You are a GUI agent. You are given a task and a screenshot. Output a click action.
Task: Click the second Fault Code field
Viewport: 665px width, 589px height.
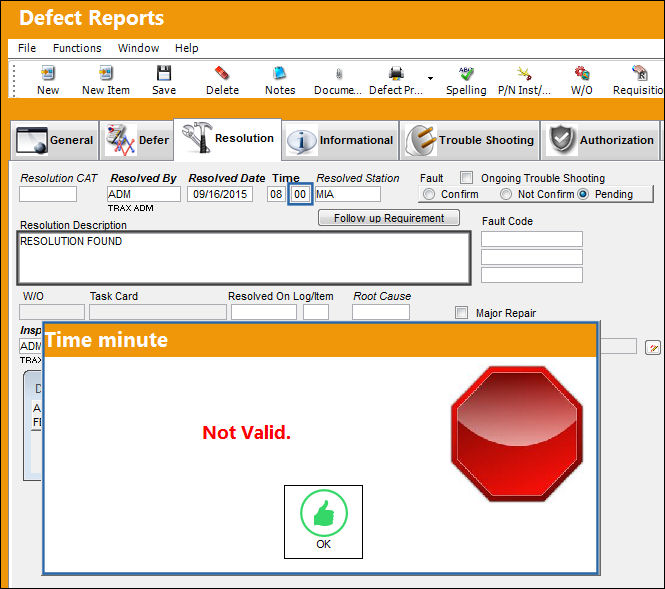pos(532,257)
